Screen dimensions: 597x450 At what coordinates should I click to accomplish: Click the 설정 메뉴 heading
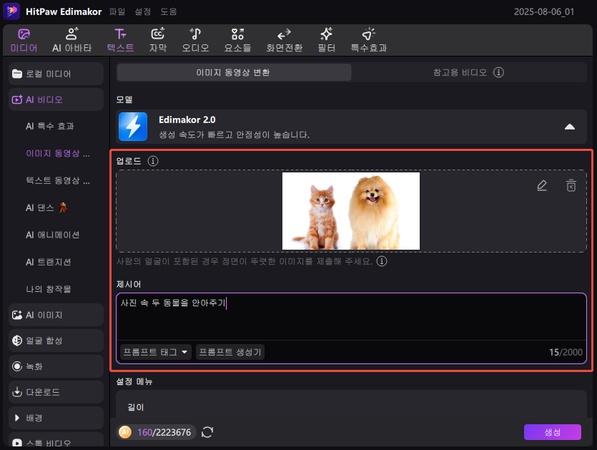tap(134, 381)
